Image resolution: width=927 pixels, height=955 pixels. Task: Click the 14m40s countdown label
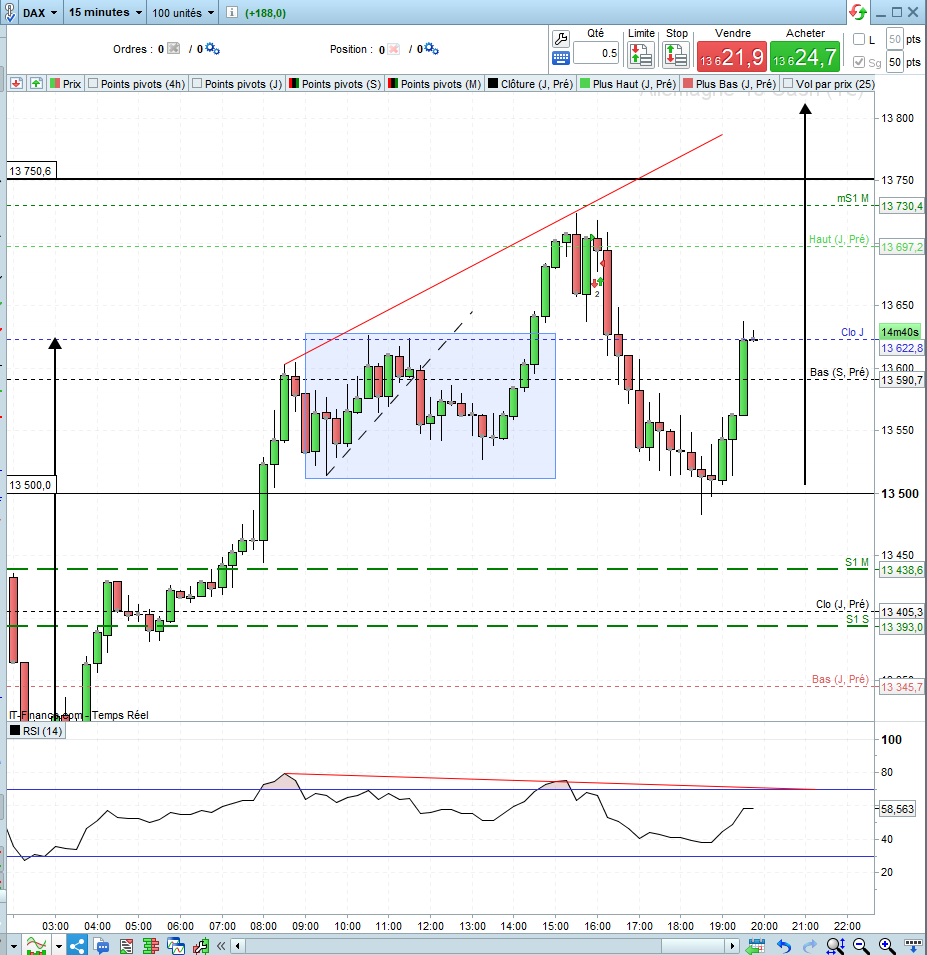[x=900, y=332]
